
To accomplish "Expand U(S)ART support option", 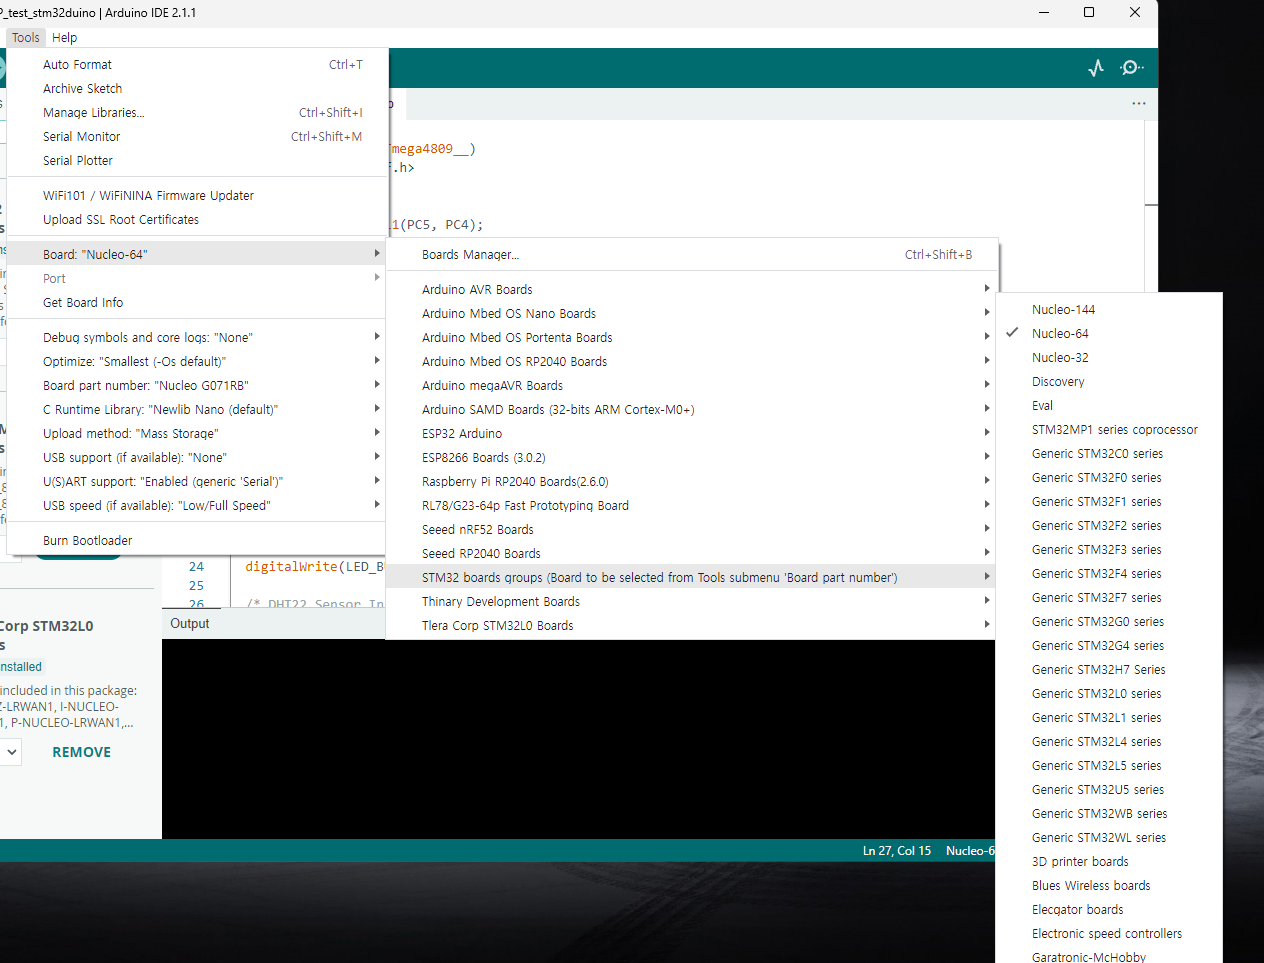I will [x=197, y=482].
